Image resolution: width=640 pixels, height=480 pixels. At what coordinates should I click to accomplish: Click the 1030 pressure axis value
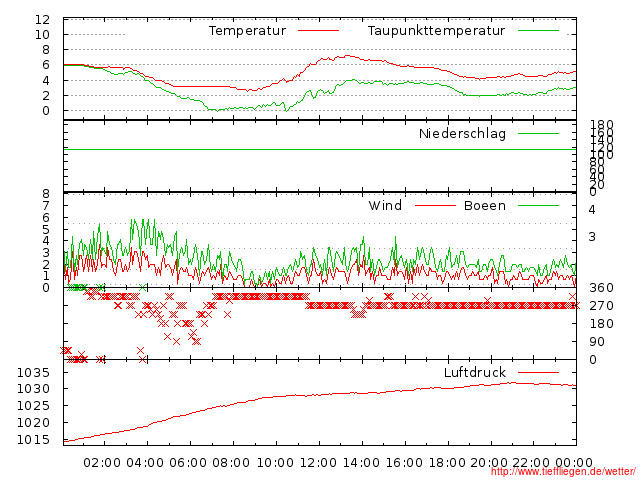pyautogui.click(x=33, y=389)
